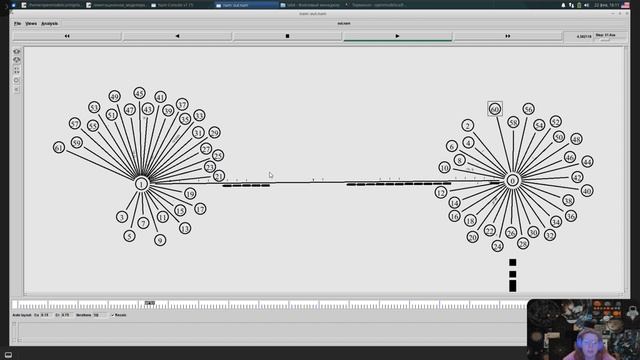Open the network indicator in system tray
640x360 pixels.
pyautogui.click(x=571, y=5)
